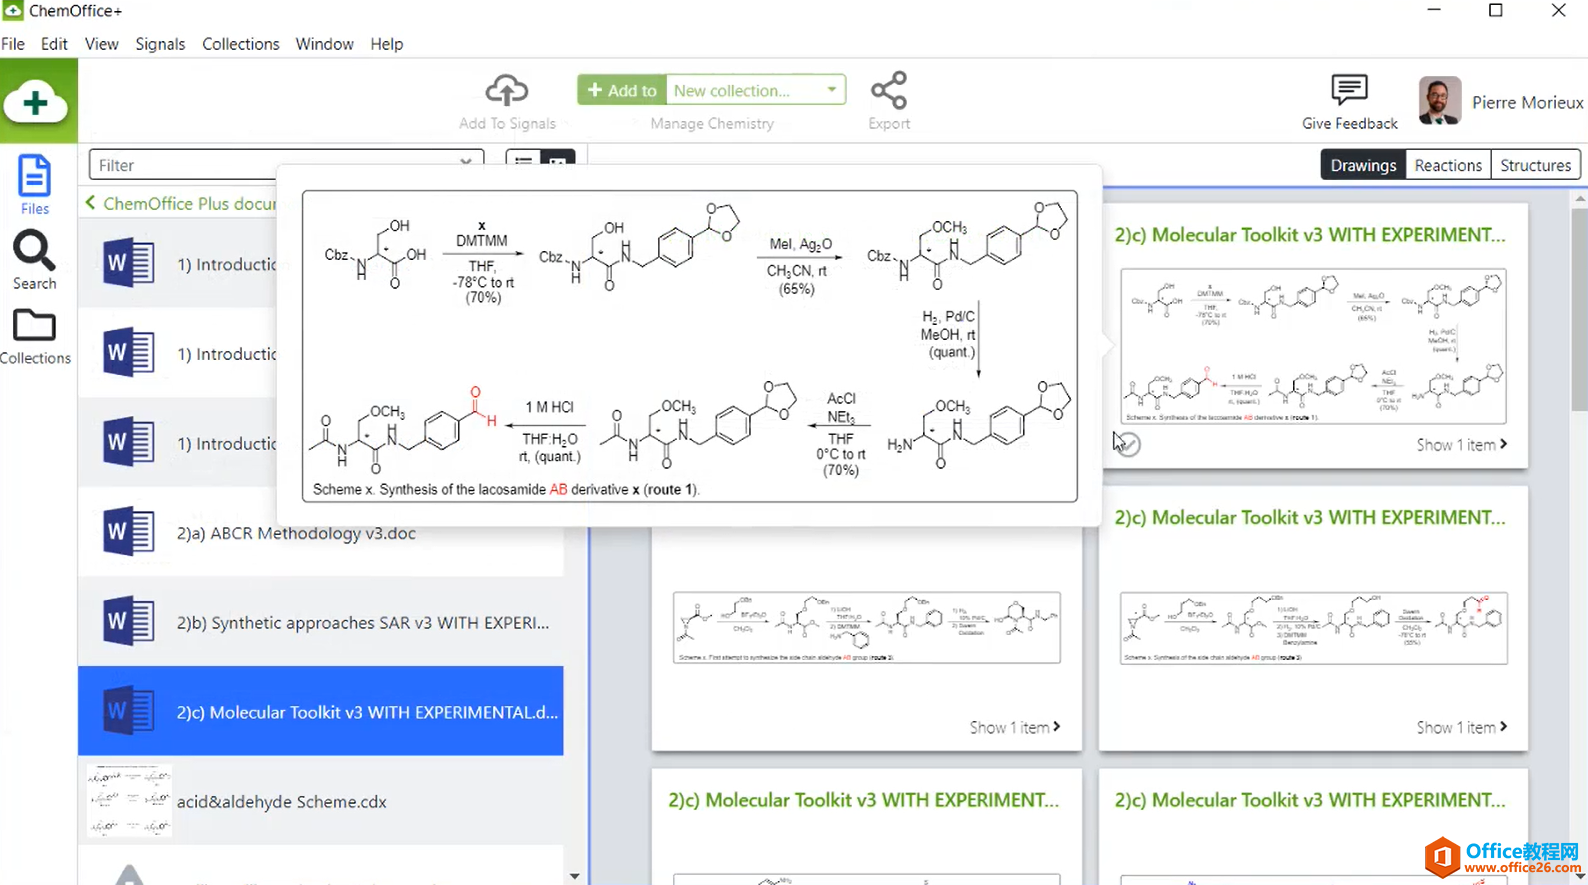The width and height of the screenshot is (1588, 885).
Task: Click the Add To Signals cloud icon
Action: click(x=507, y=90)
